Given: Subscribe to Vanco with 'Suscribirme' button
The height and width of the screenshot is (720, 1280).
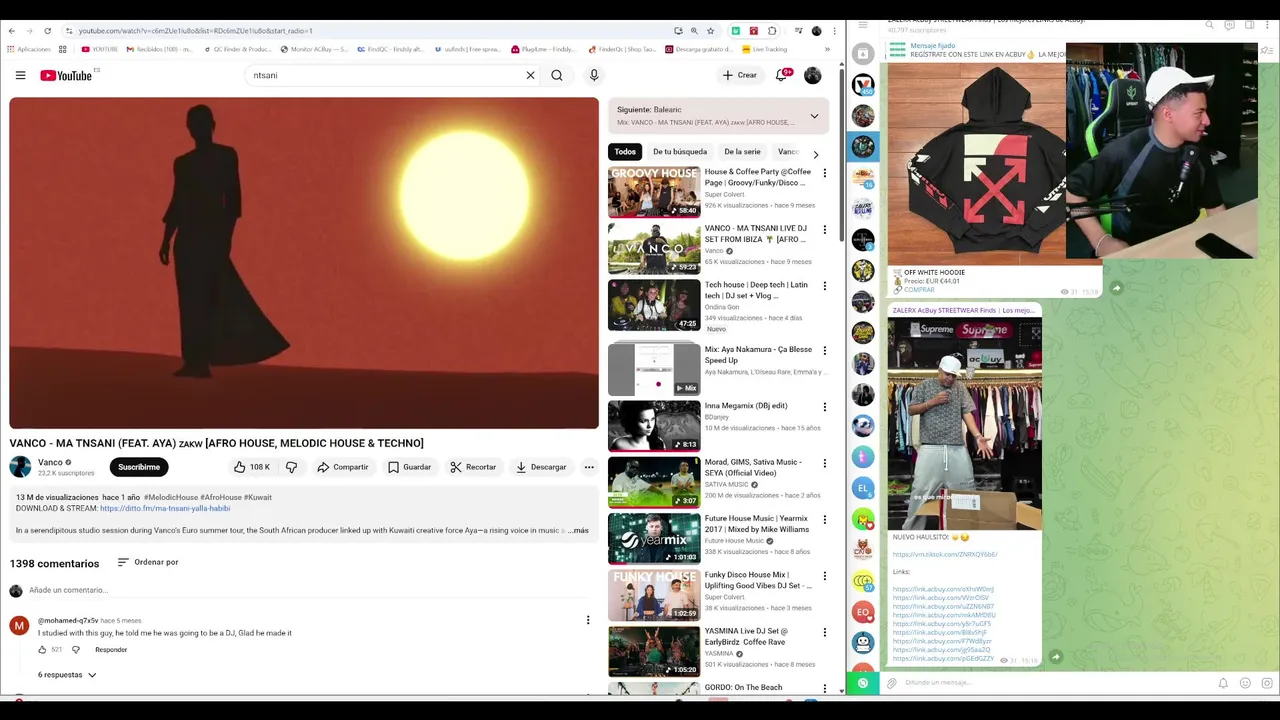Looking at the screenshot, I should pyautogui.click(x=139, y=467).
